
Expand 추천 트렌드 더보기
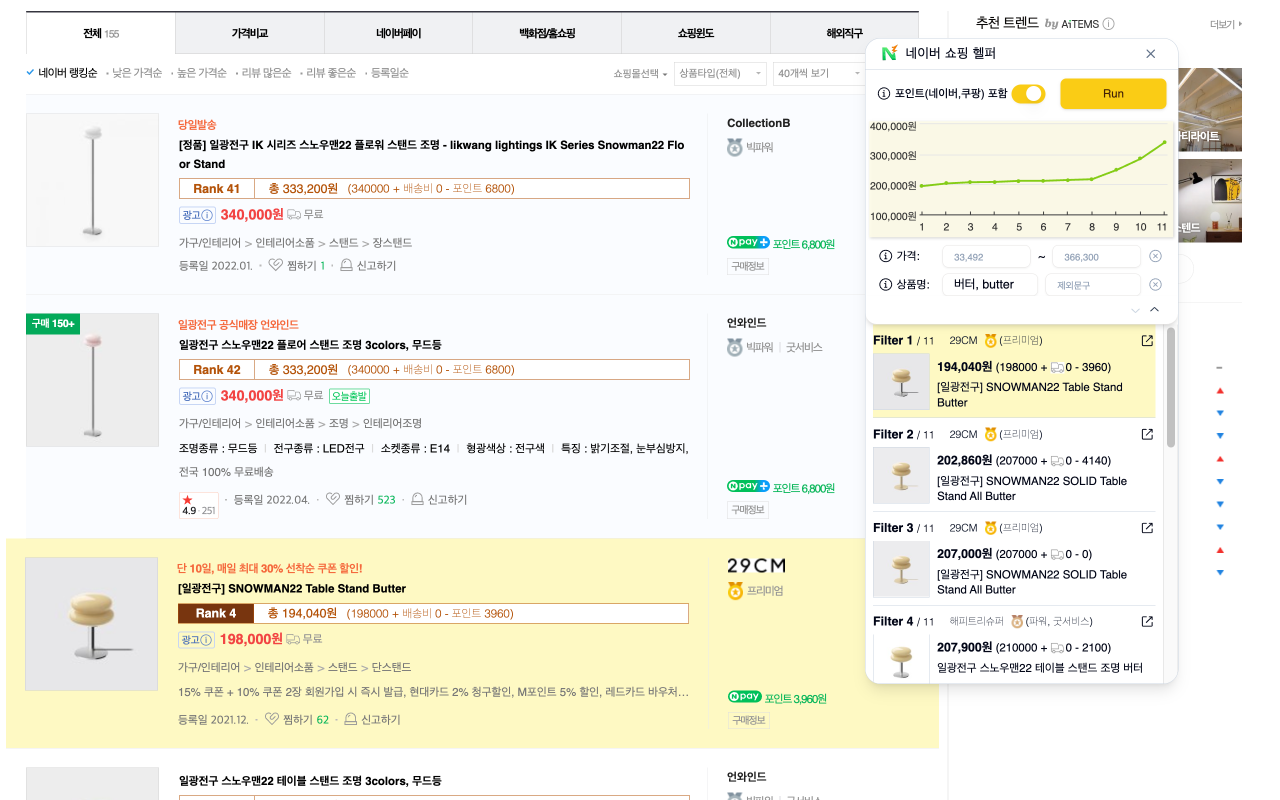click(1225, 24)
